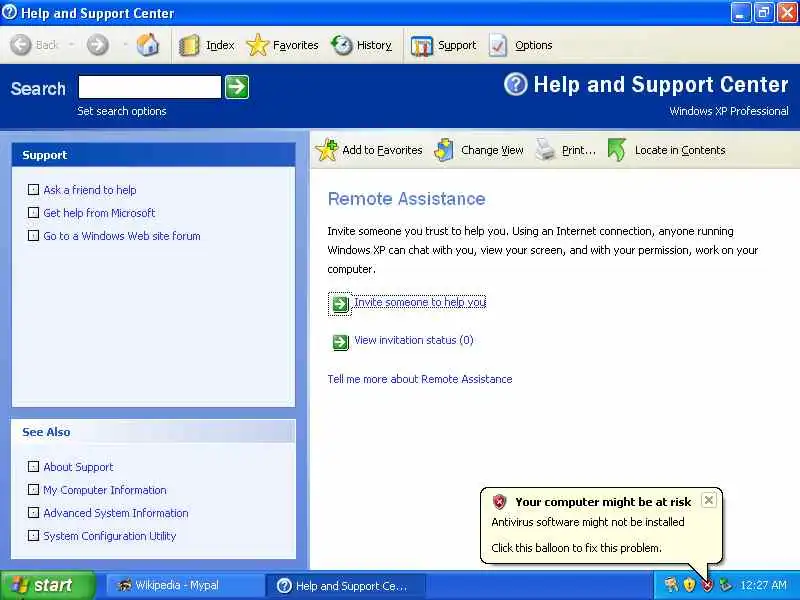
Task: Open Get help from Microsoft
Action: (x=99, y=213)
